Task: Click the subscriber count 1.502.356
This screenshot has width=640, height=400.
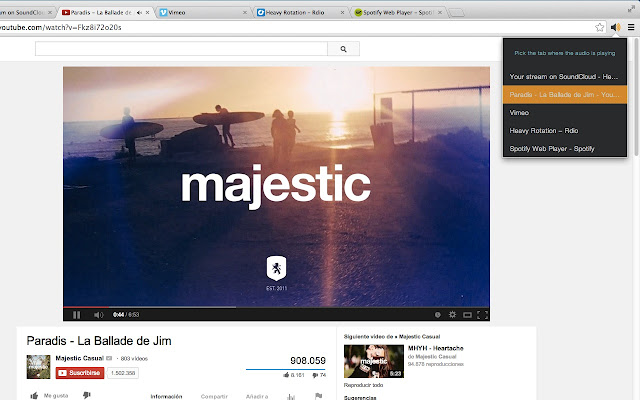Action: pos(123,373)
